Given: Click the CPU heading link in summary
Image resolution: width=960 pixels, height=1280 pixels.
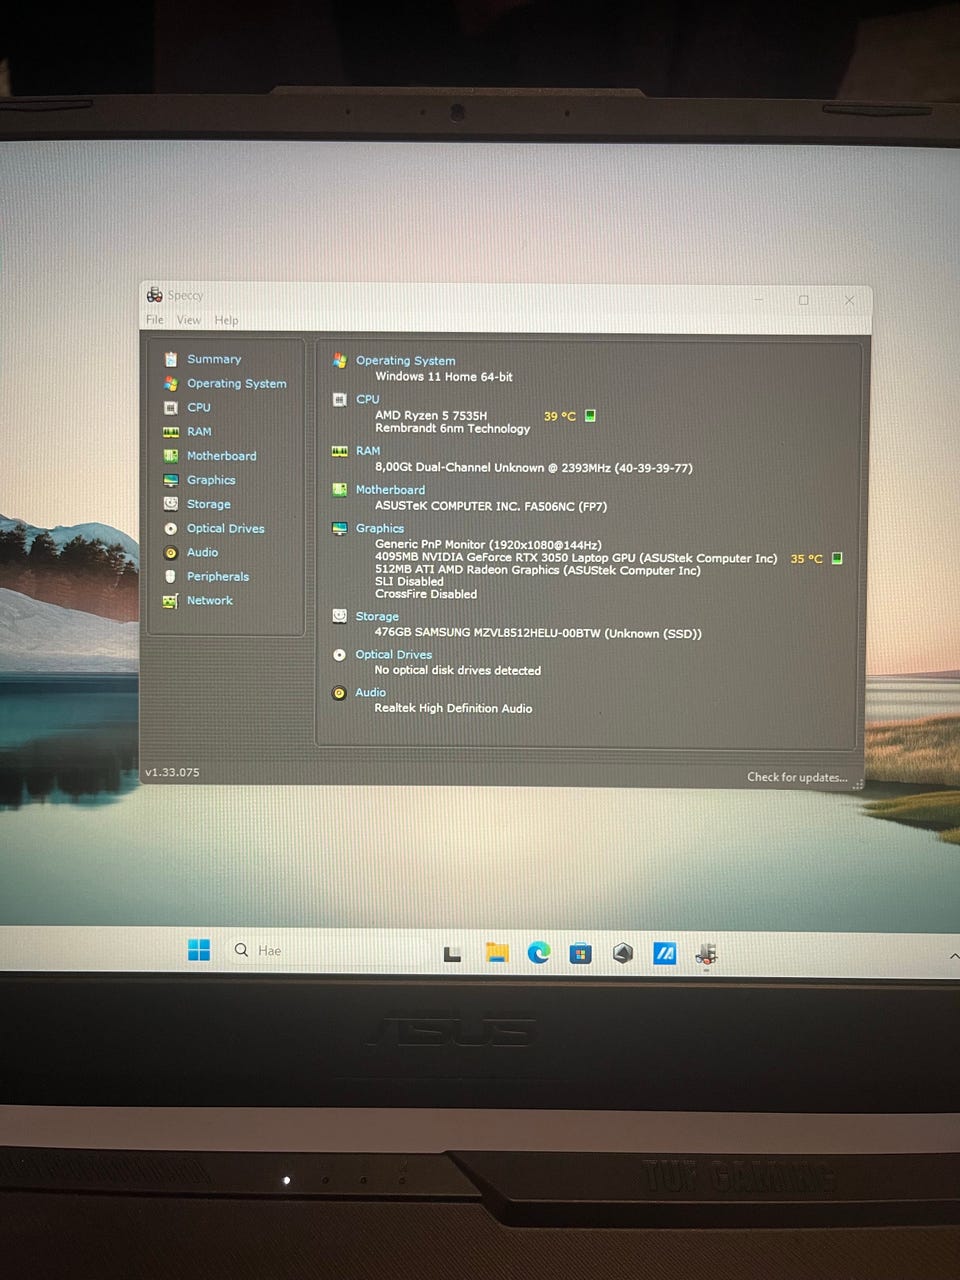Looking at the screenshot, I should 368,399.
